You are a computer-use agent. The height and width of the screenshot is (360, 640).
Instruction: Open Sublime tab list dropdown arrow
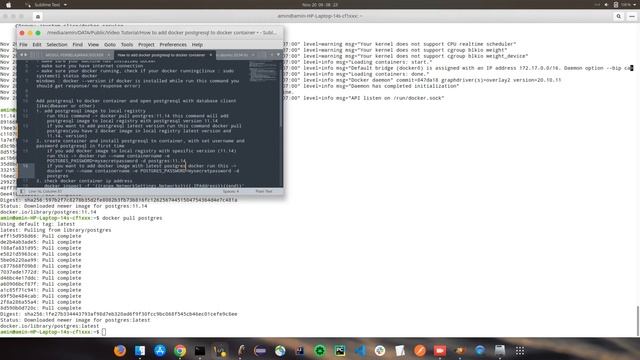coord(278,55)
